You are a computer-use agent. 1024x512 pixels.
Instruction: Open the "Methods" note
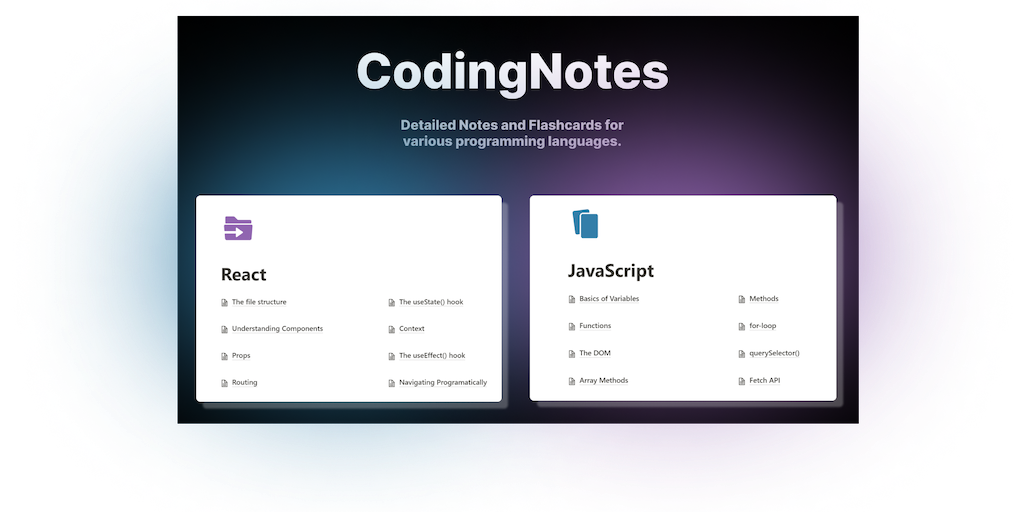point(763,298)
